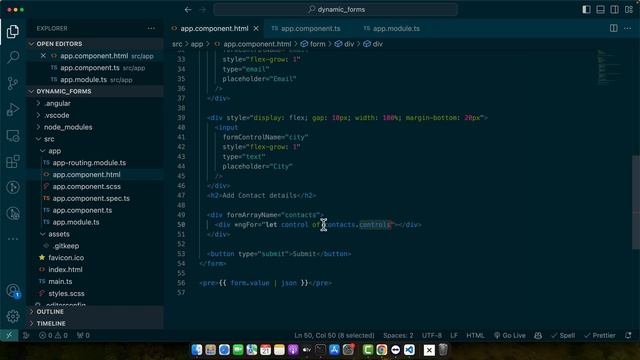Switch to app.component.html tab
Image resolution: width=640 pixels, height=360 pixels.
coord(214,28)
